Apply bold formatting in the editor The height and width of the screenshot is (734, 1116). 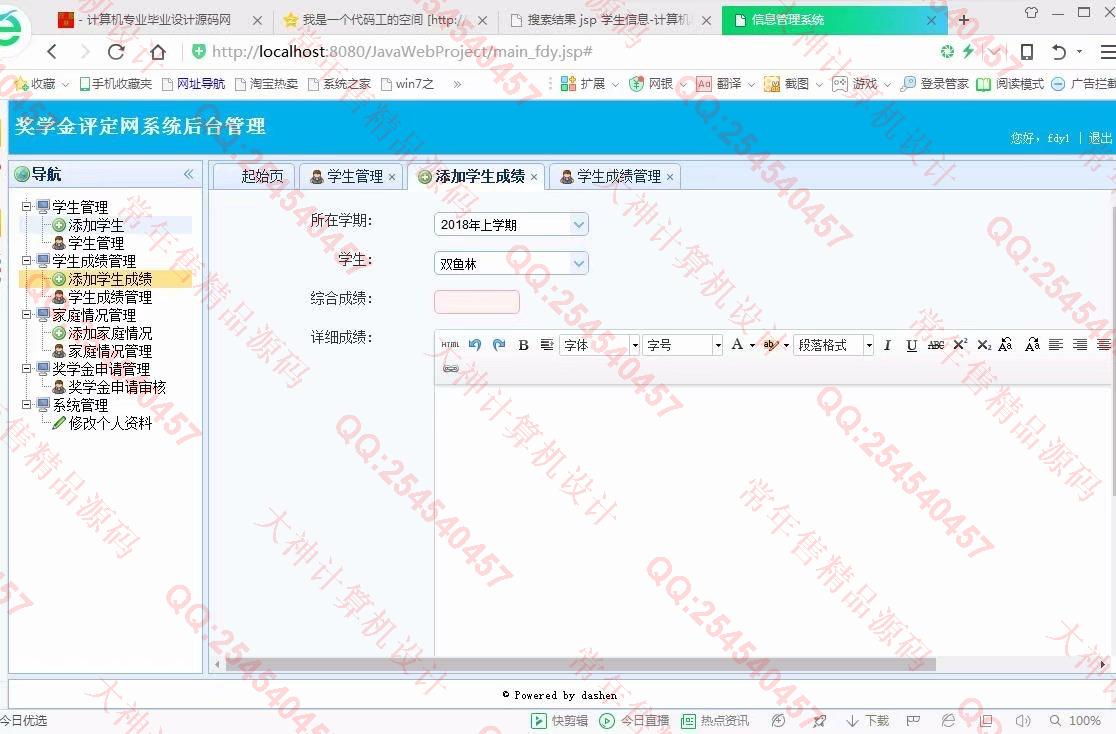coord(523,345)
